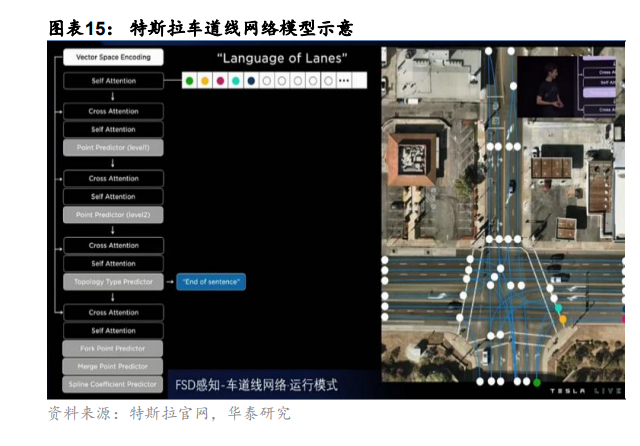The height and width of the screenshot is (446, 640).
Task: Click the caption "FSD感知-车道线网络·运行模式"
Action: pyautogui.click(x=256, y=385)
